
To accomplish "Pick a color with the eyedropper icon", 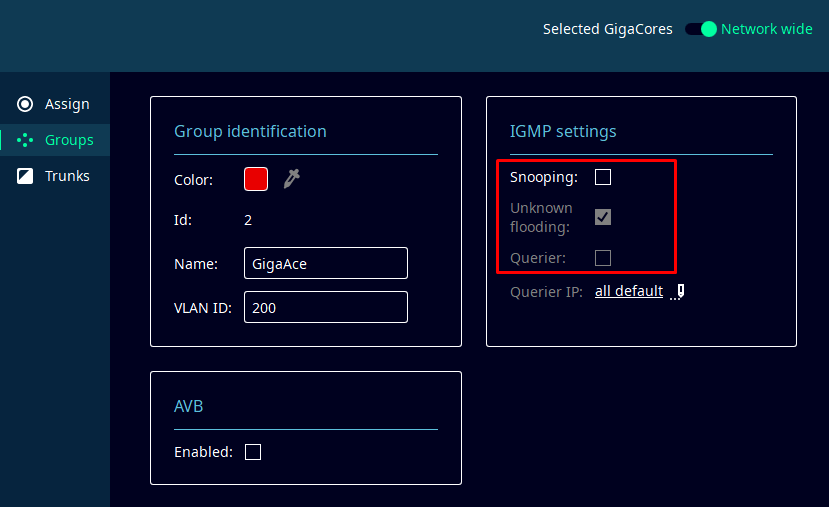I will pos(291,179).
